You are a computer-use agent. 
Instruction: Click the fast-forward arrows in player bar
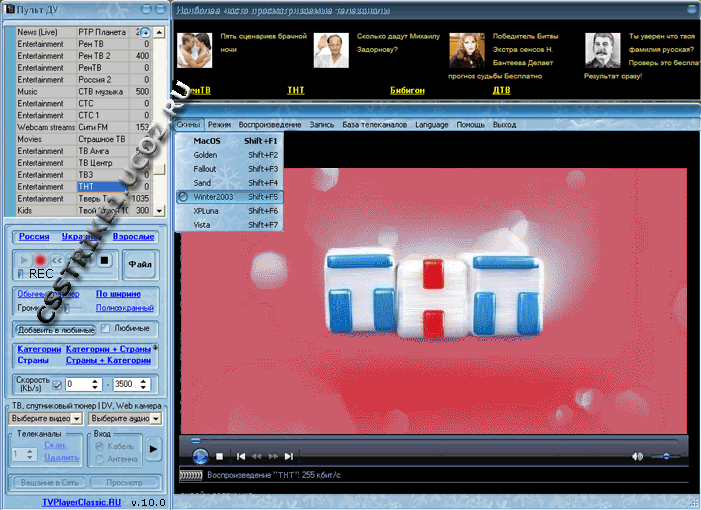click(x=273, y=456)
